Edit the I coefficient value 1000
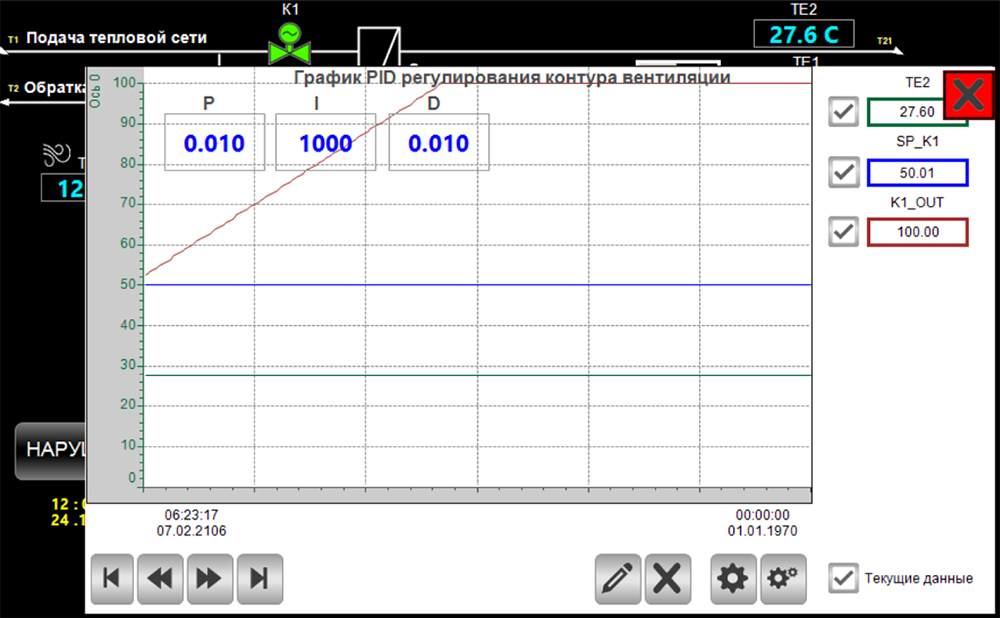 coord(326,143)
